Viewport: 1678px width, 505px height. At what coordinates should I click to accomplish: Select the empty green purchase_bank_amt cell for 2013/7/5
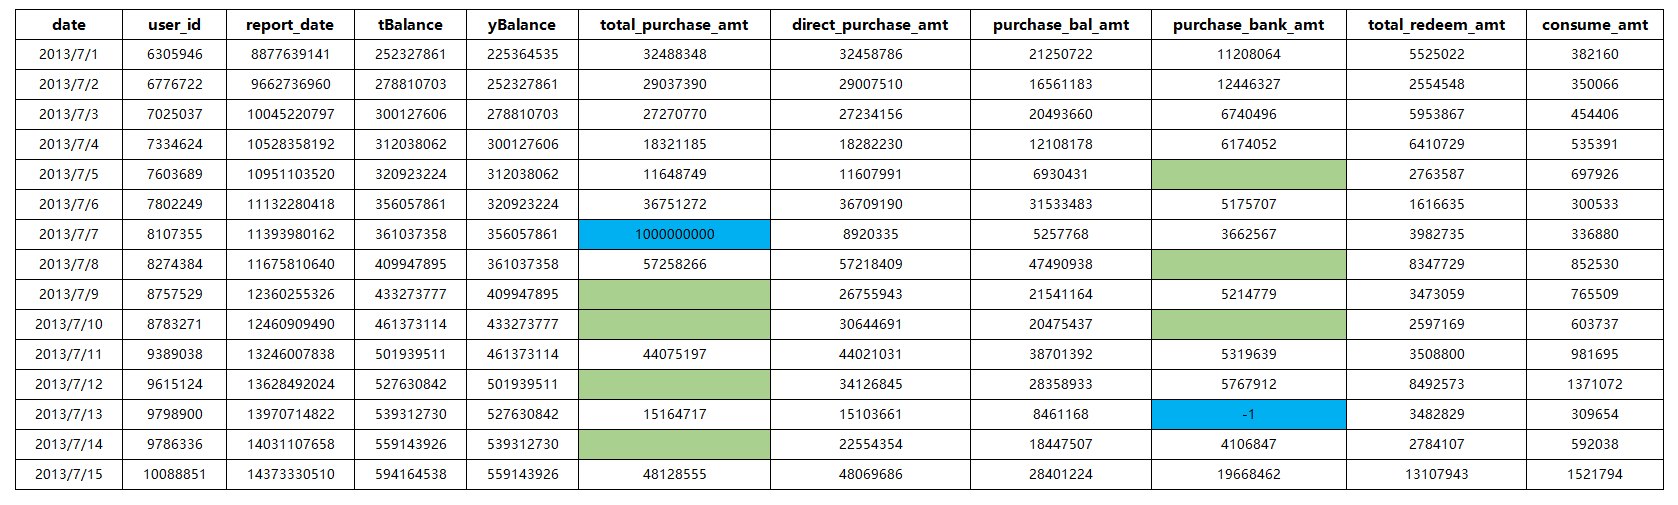[1248, 174]
